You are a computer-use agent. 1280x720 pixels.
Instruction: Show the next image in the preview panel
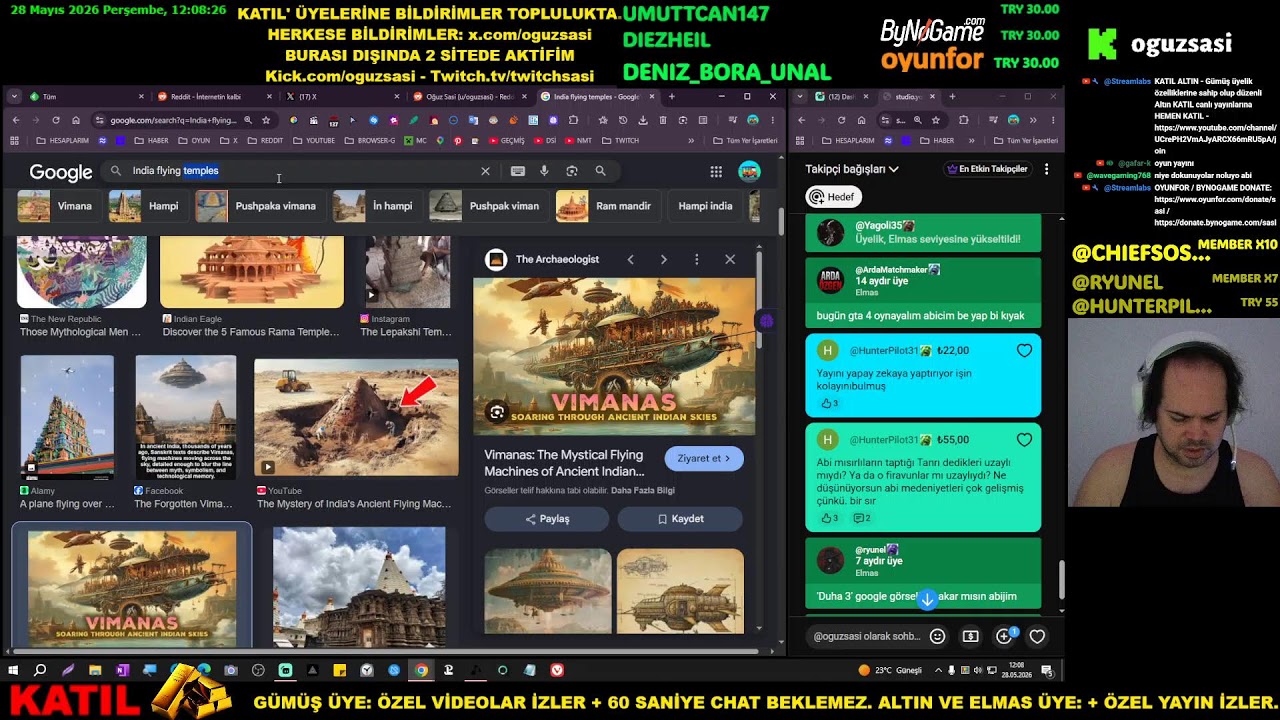coord(663,259)
